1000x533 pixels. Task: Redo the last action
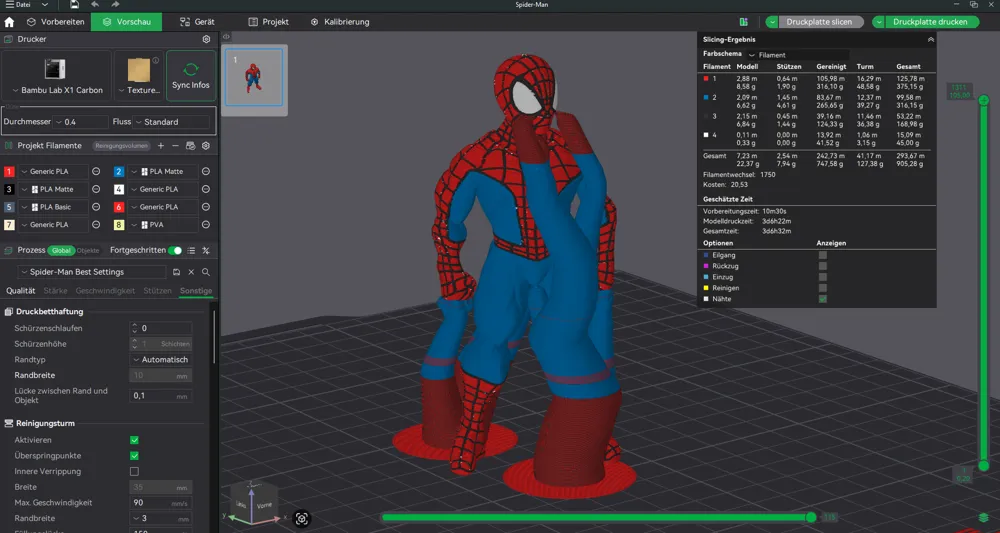[x=115, y=4]
